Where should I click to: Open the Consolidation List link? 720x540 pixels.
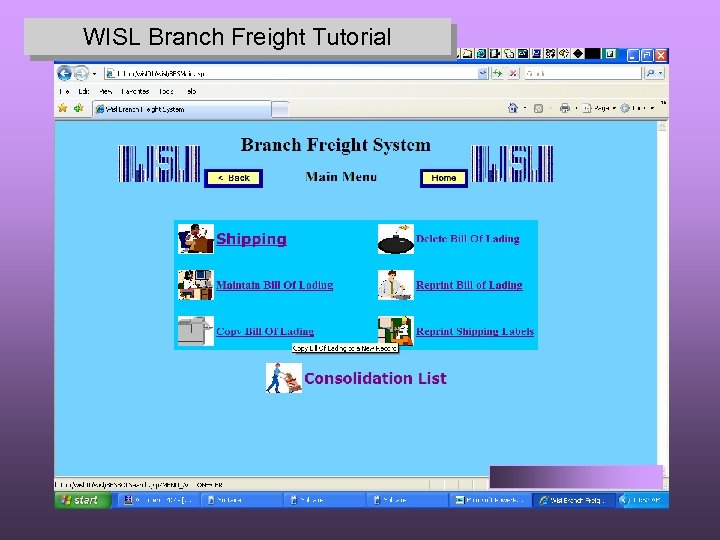point(375,378)
